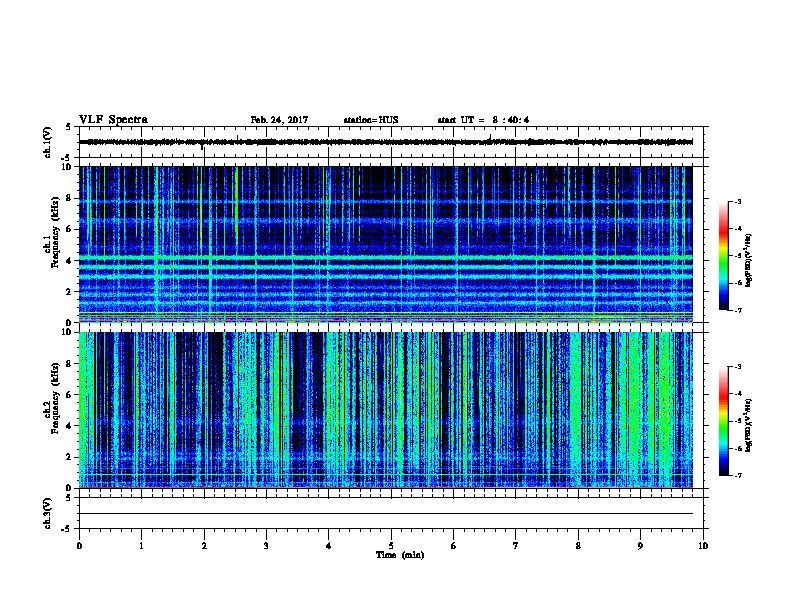
Task: Click the "8" kHz tick on ch.1 frequency axis
Action: [69, 198]
